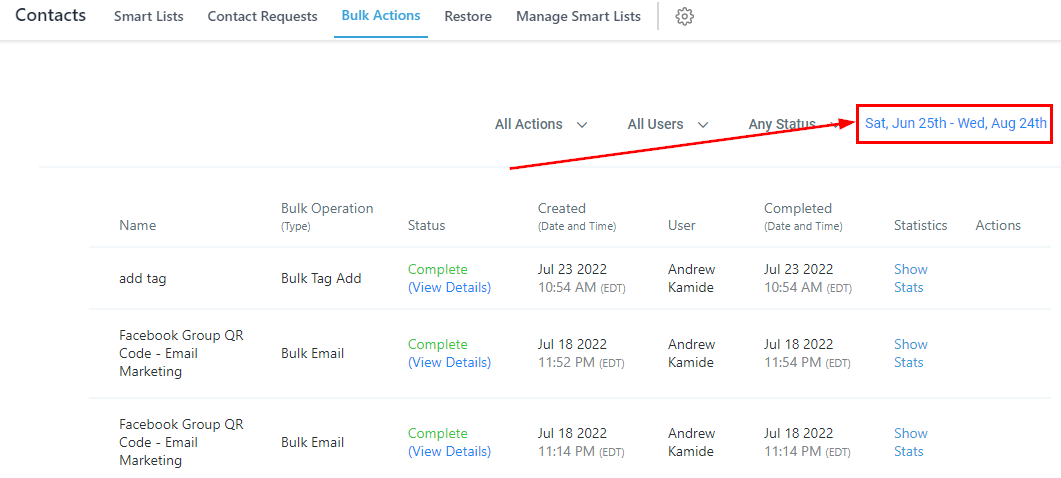Click the Created column header
The width and height of the screenshot is (1061, 478).
coord(561,209)
